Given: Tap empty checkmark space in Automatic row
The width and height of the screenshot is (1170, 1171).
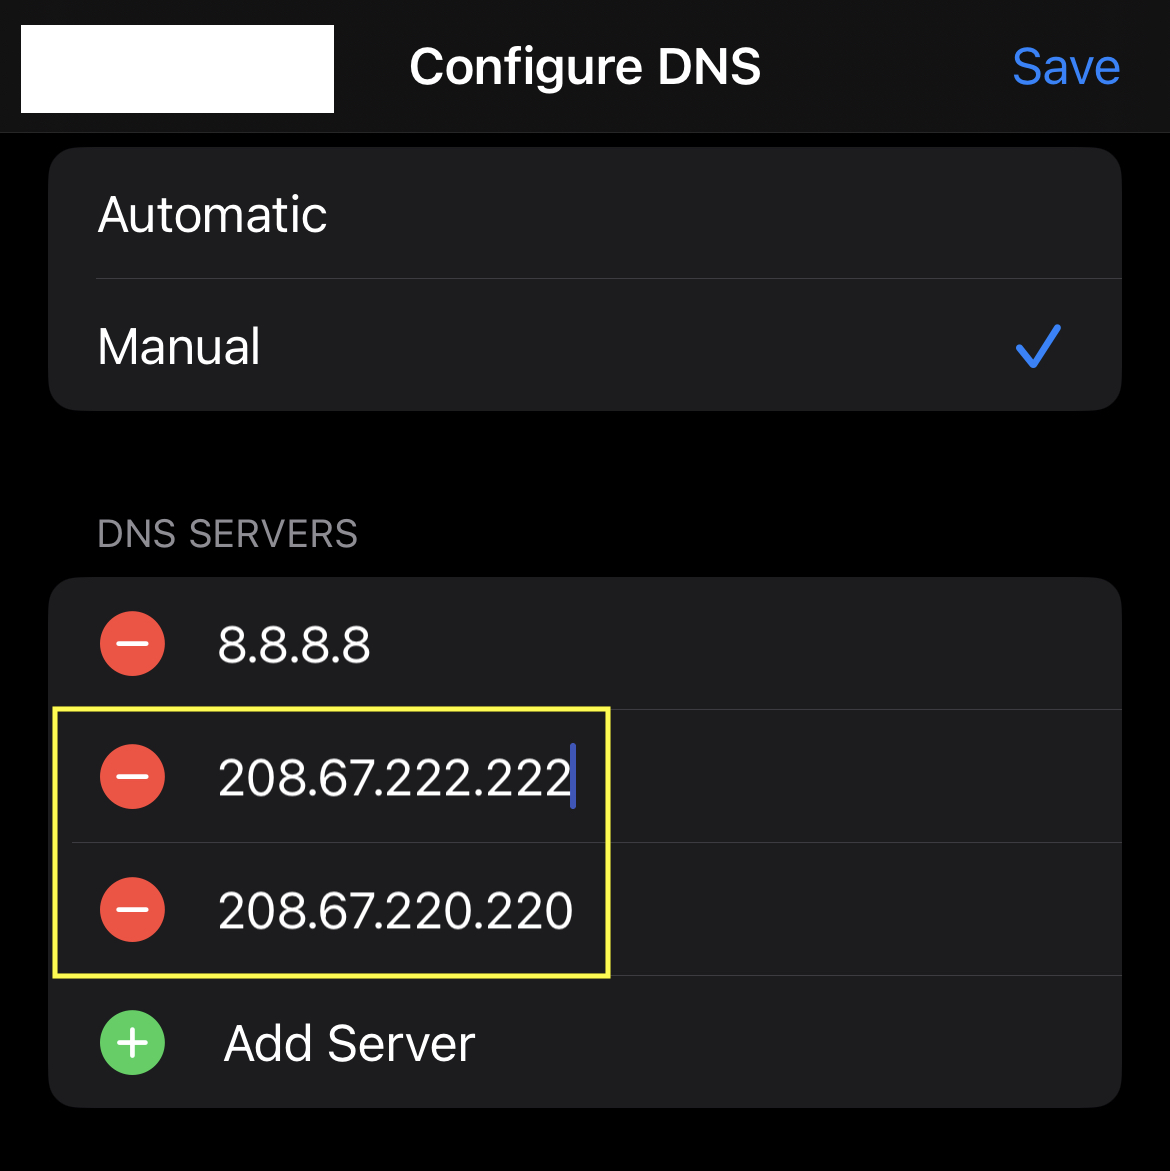Looking at the screenshot, I should (x=1038, y=214).
